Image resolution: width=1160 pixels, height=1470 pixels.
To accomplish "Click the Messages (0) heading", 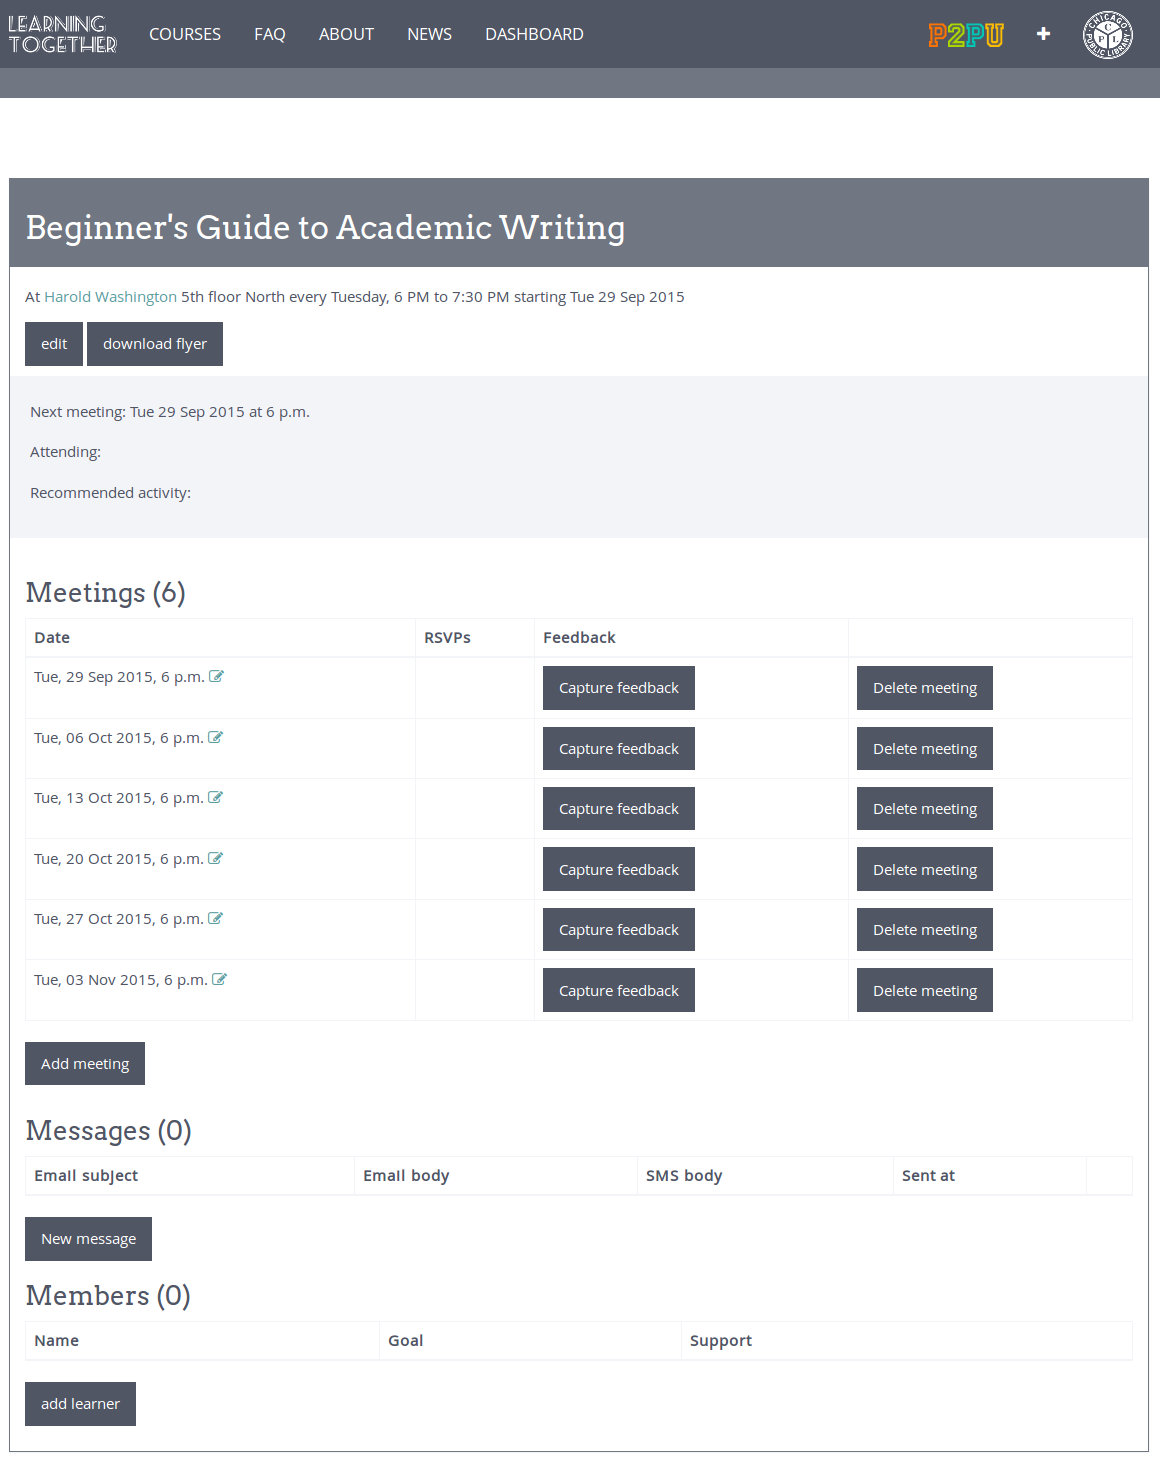I will pos(108,1131).
